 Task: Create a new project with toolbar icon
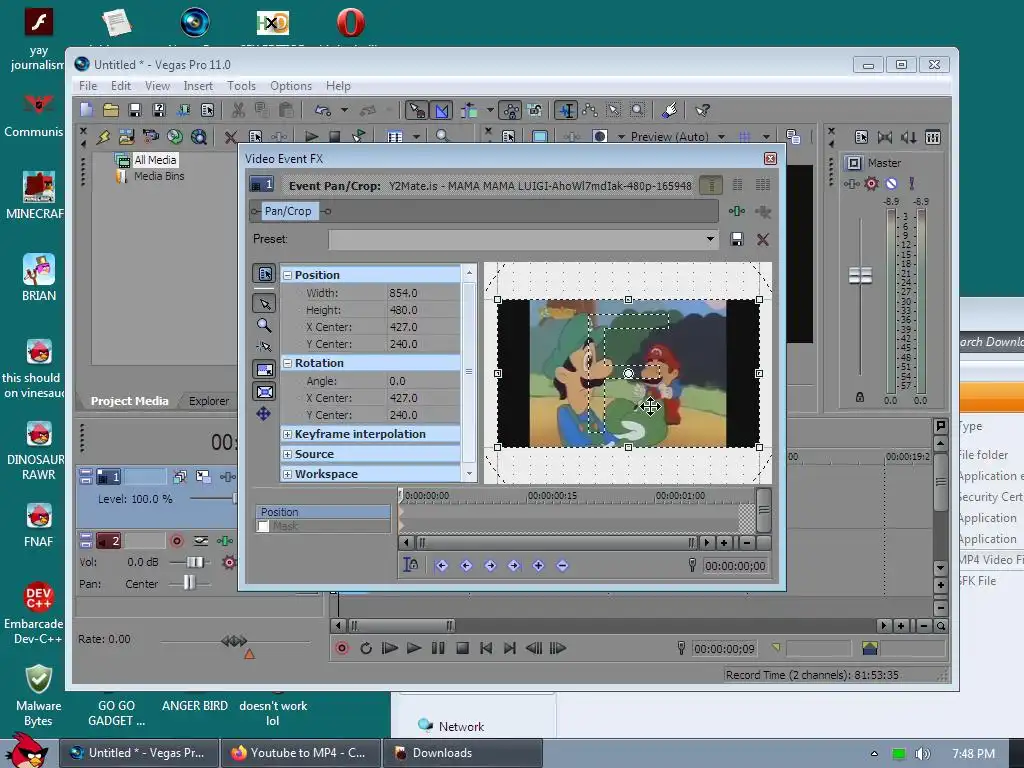click(x=86, y=110)
